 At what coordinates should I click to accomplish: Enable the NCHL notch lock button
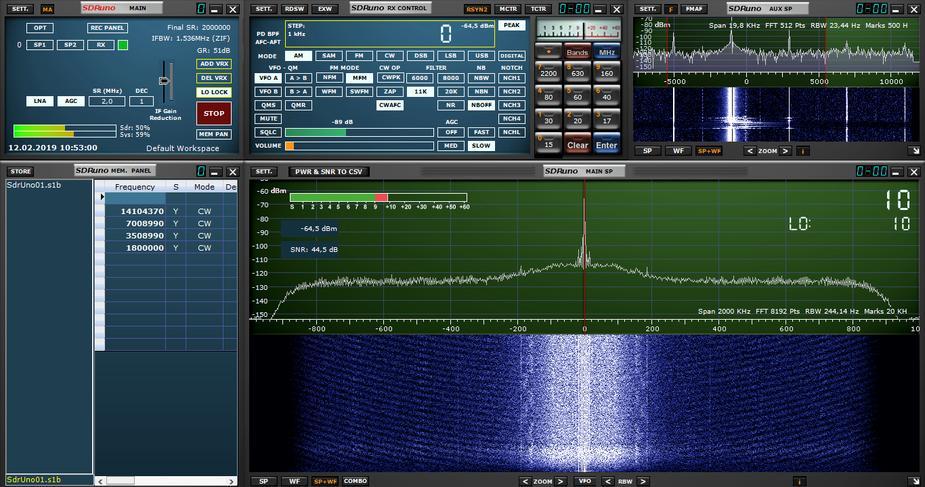click(x=511, y=132)
